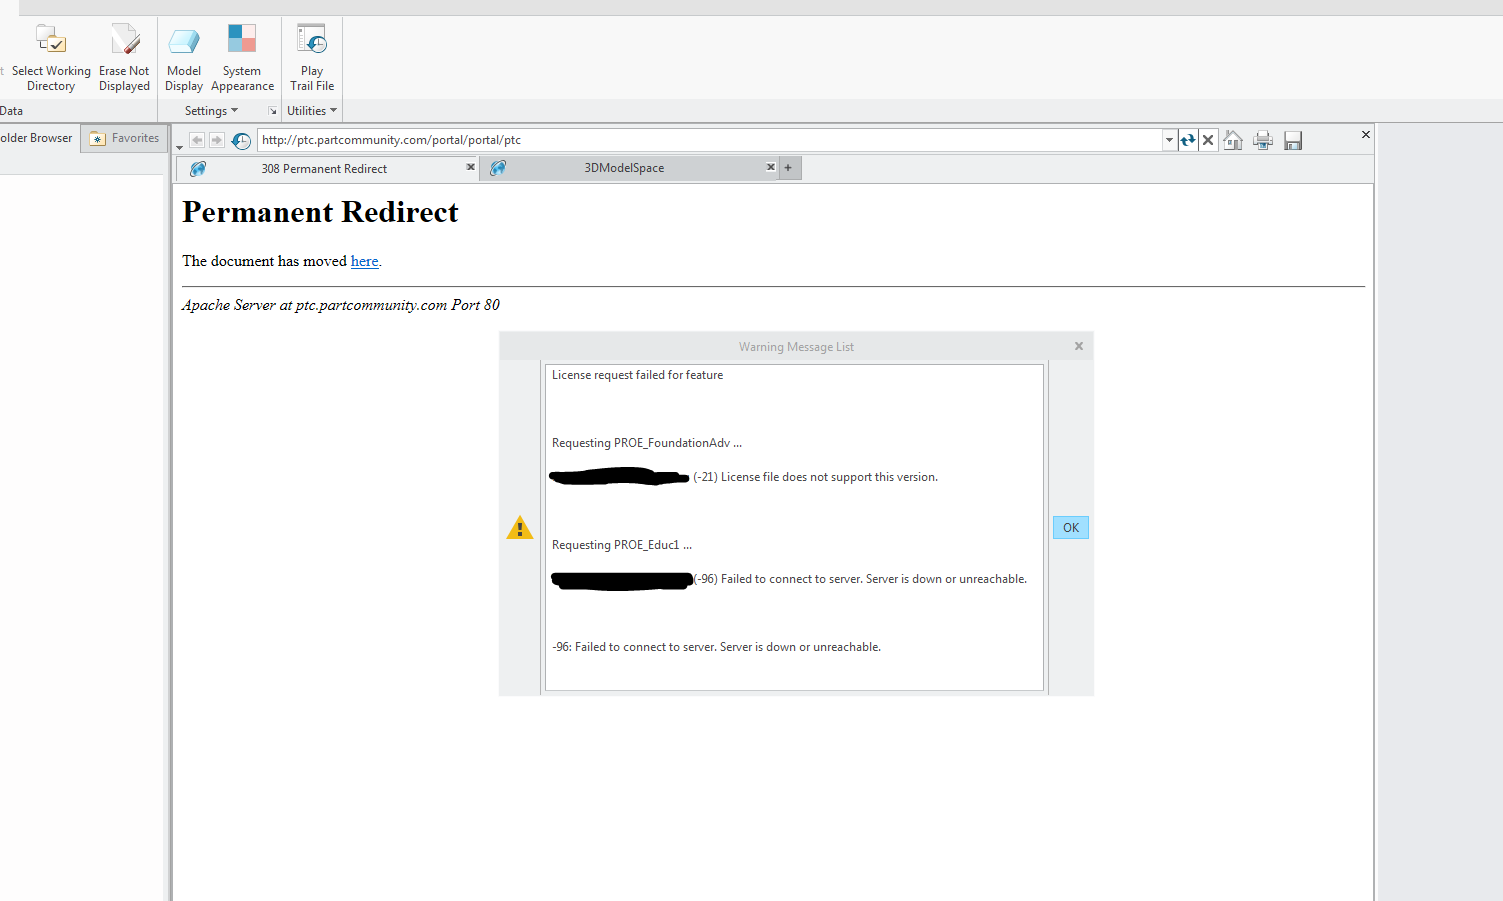1503x901 pixels.
Task: Click the OK button in the warning dialog
Action: pyautogui.click(x=1070, y=527)
